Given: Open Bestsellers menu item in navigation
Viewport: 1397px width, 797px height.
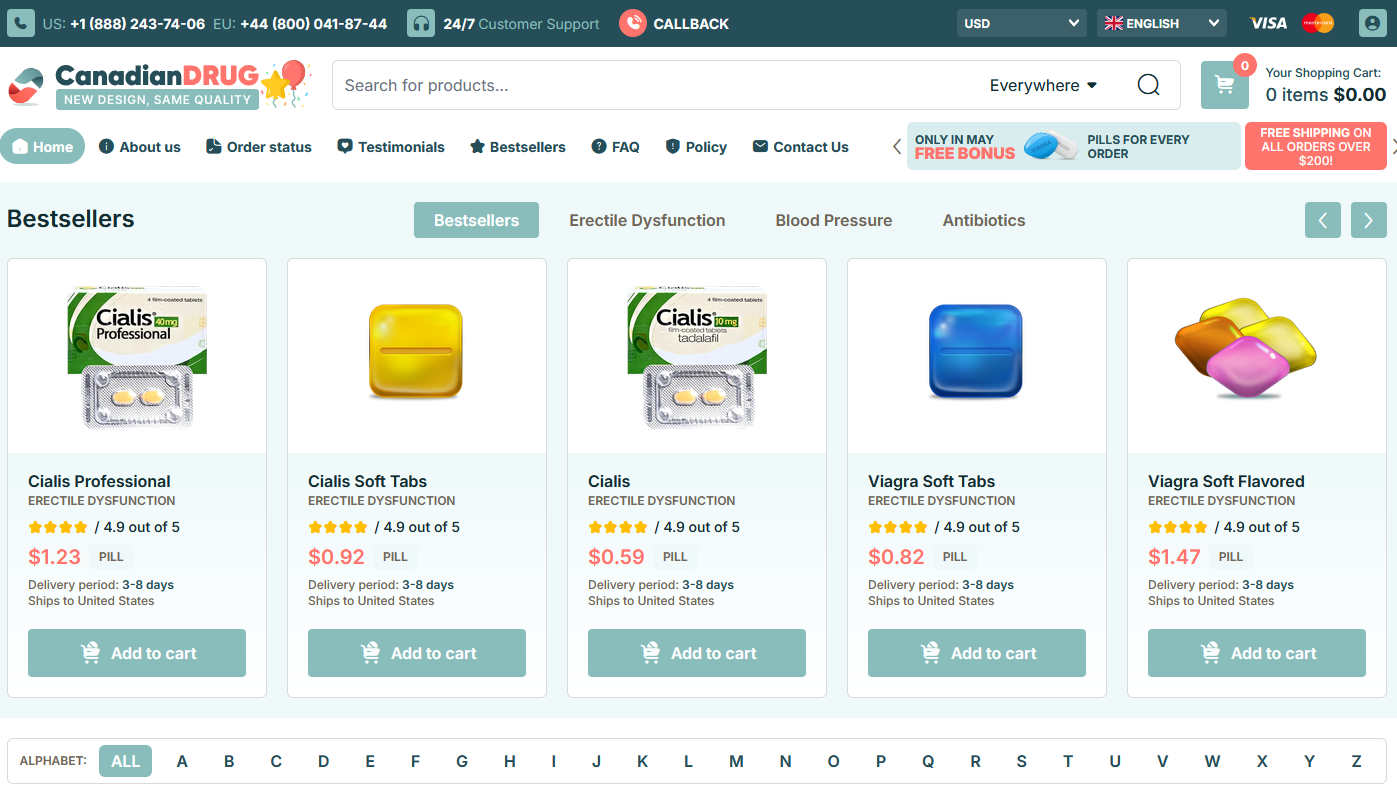Looking at the screenshot, I should tap(517, 147).
